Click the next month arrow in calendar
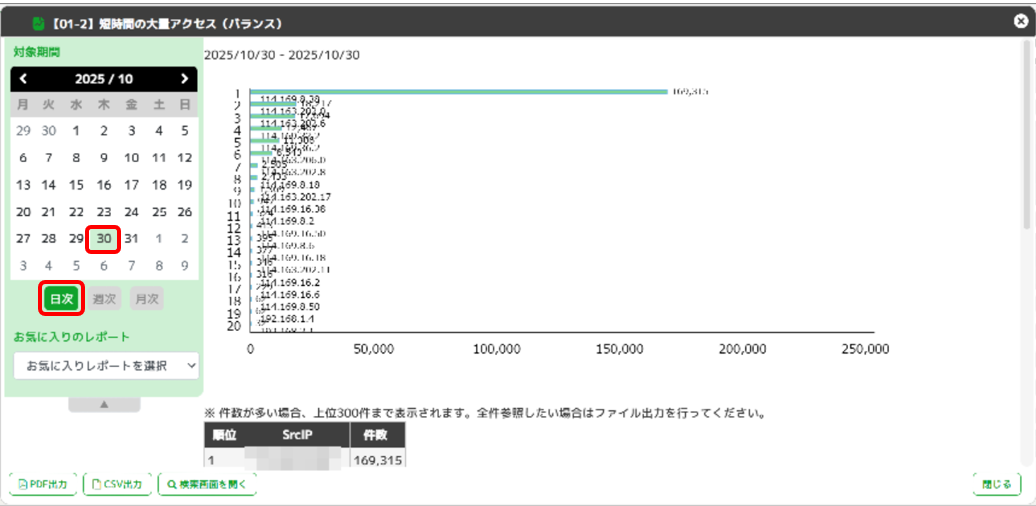This screenshot has height=506, width=1036. click(x=184, y=78)
